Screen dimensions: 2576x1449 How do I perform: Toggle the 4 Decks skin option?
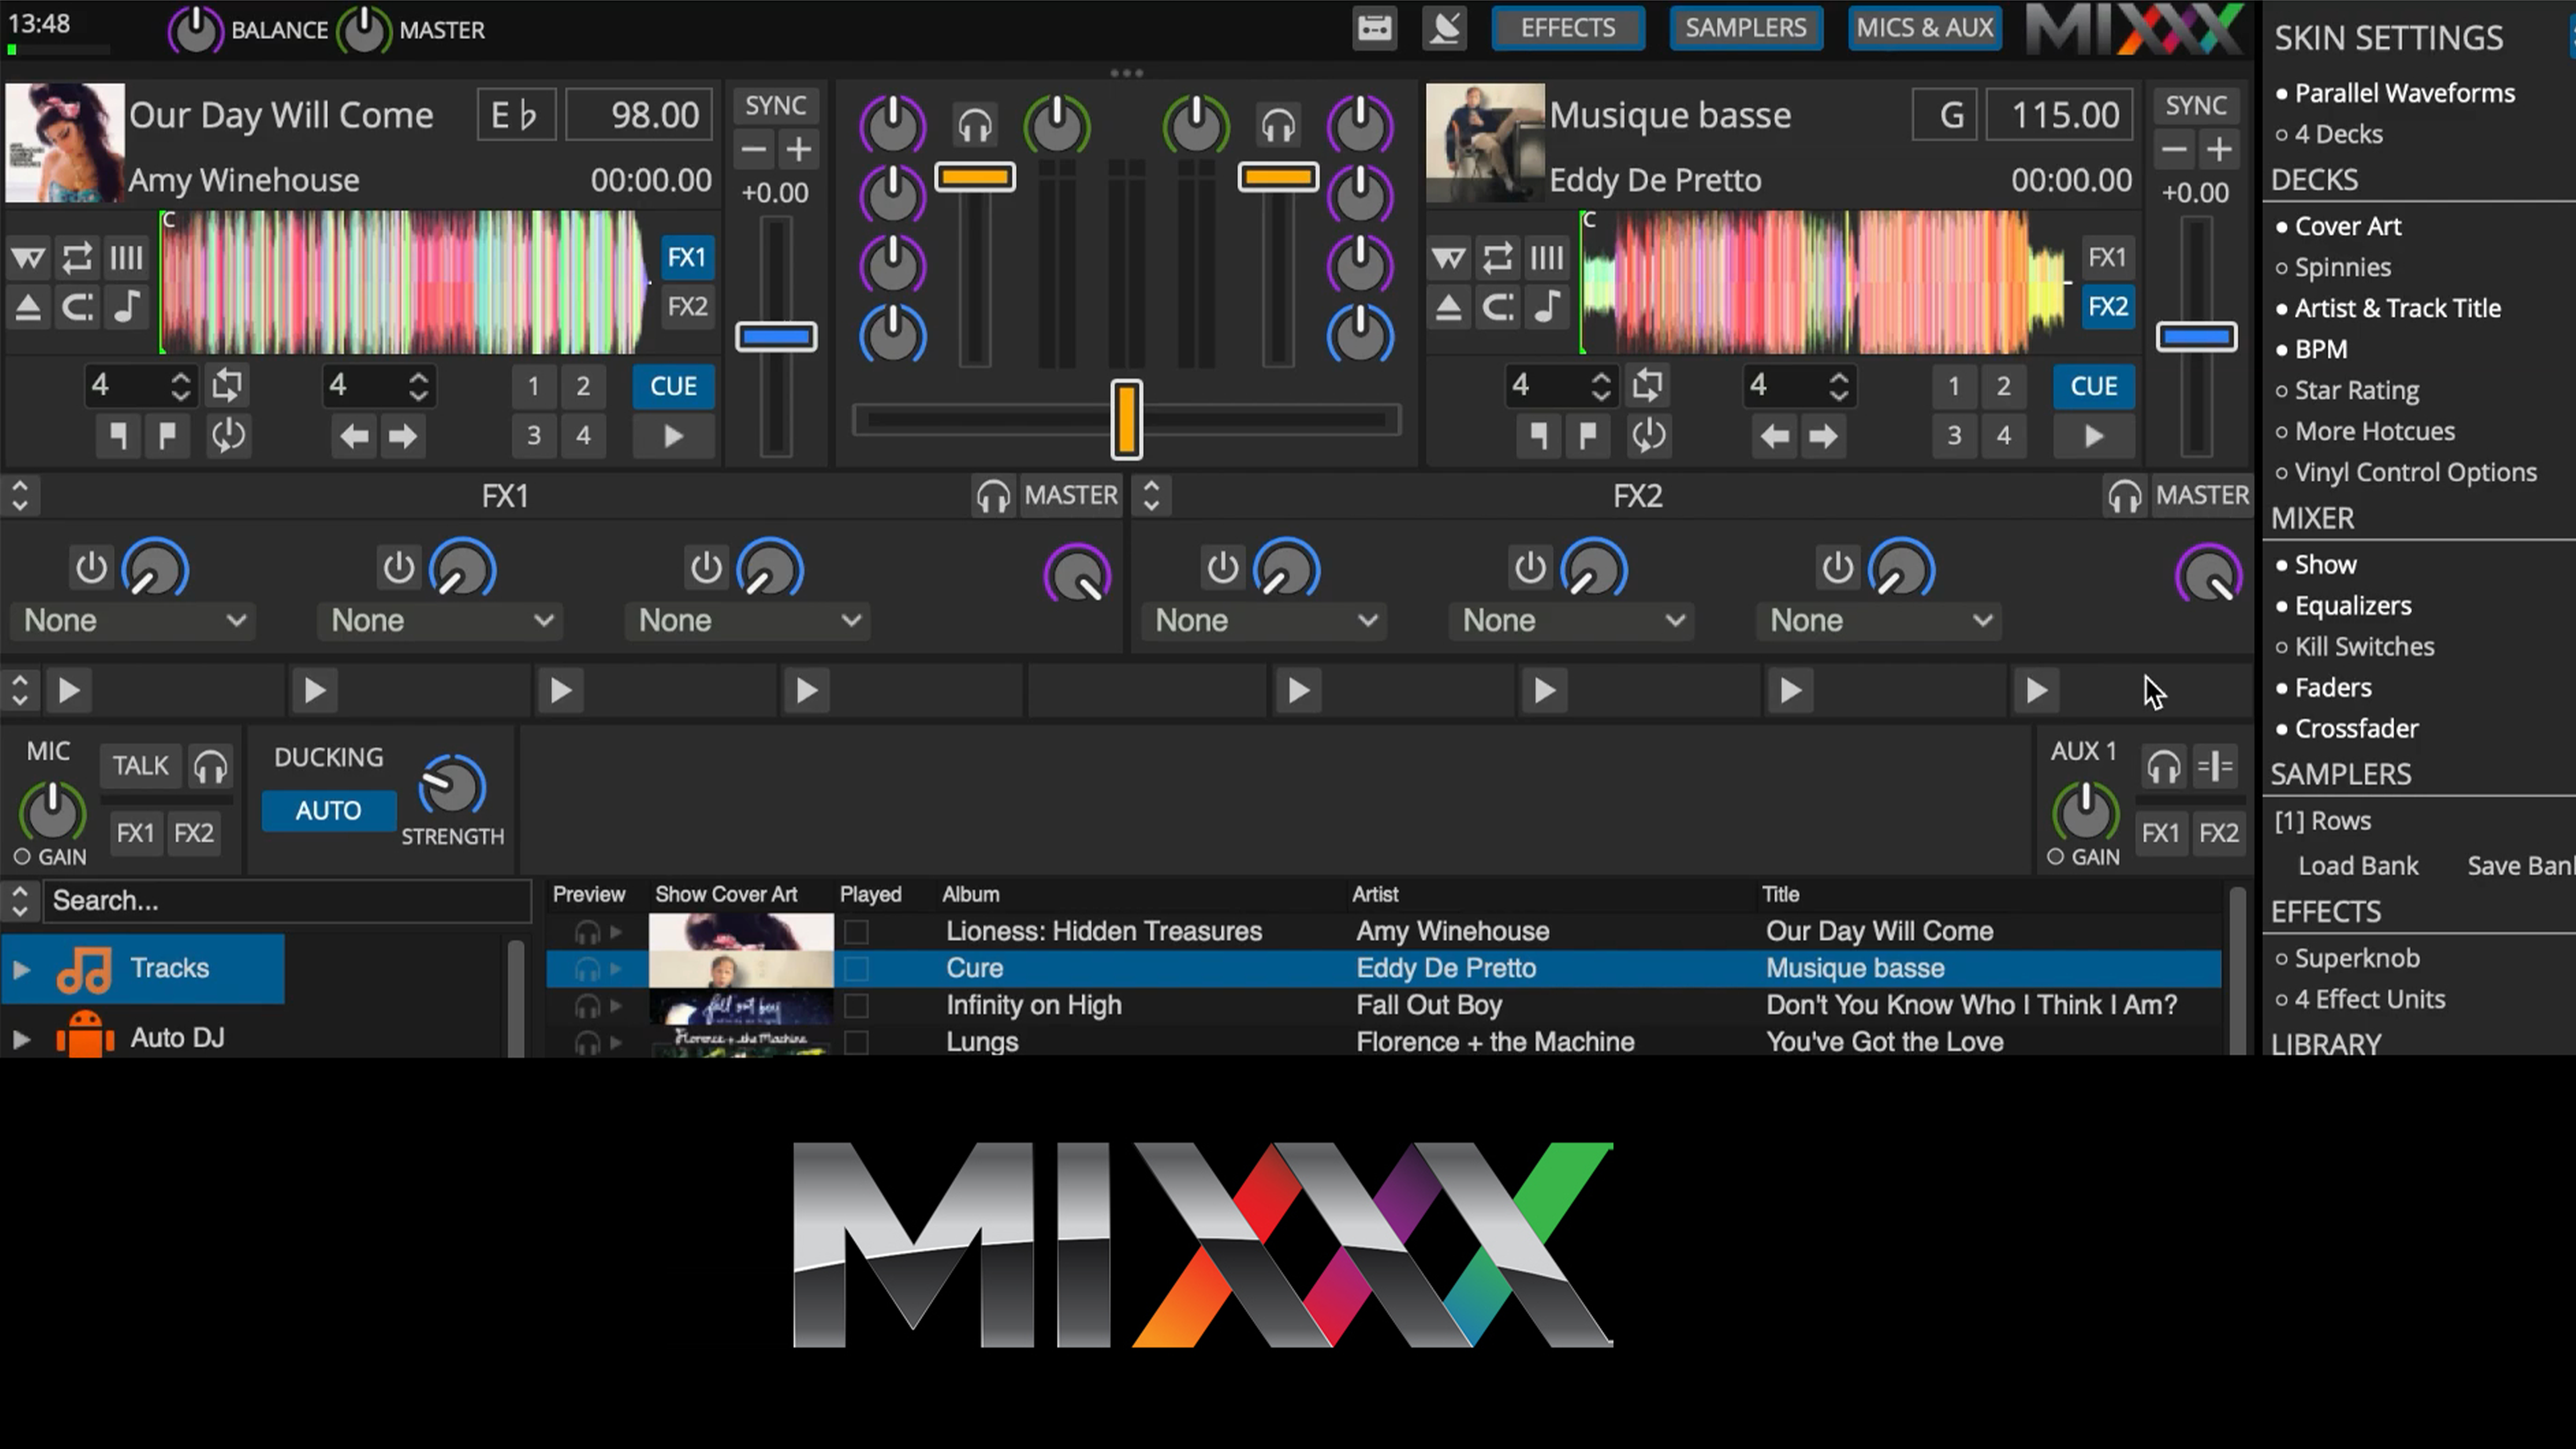click(x=2329, y=134)
